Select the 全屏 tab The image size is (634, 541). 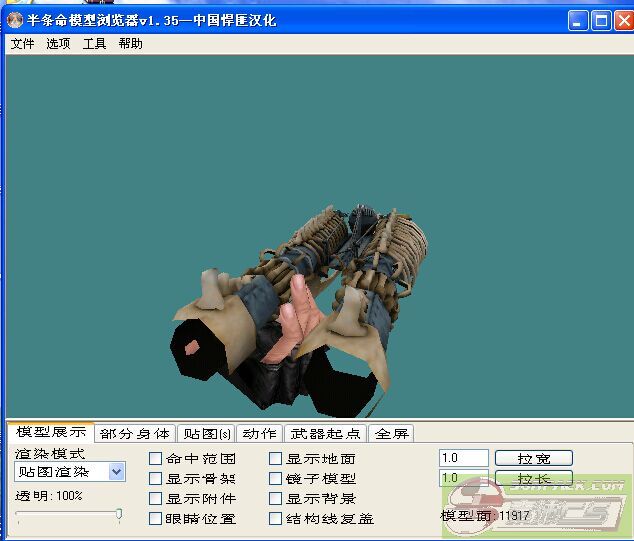[391, 434]
